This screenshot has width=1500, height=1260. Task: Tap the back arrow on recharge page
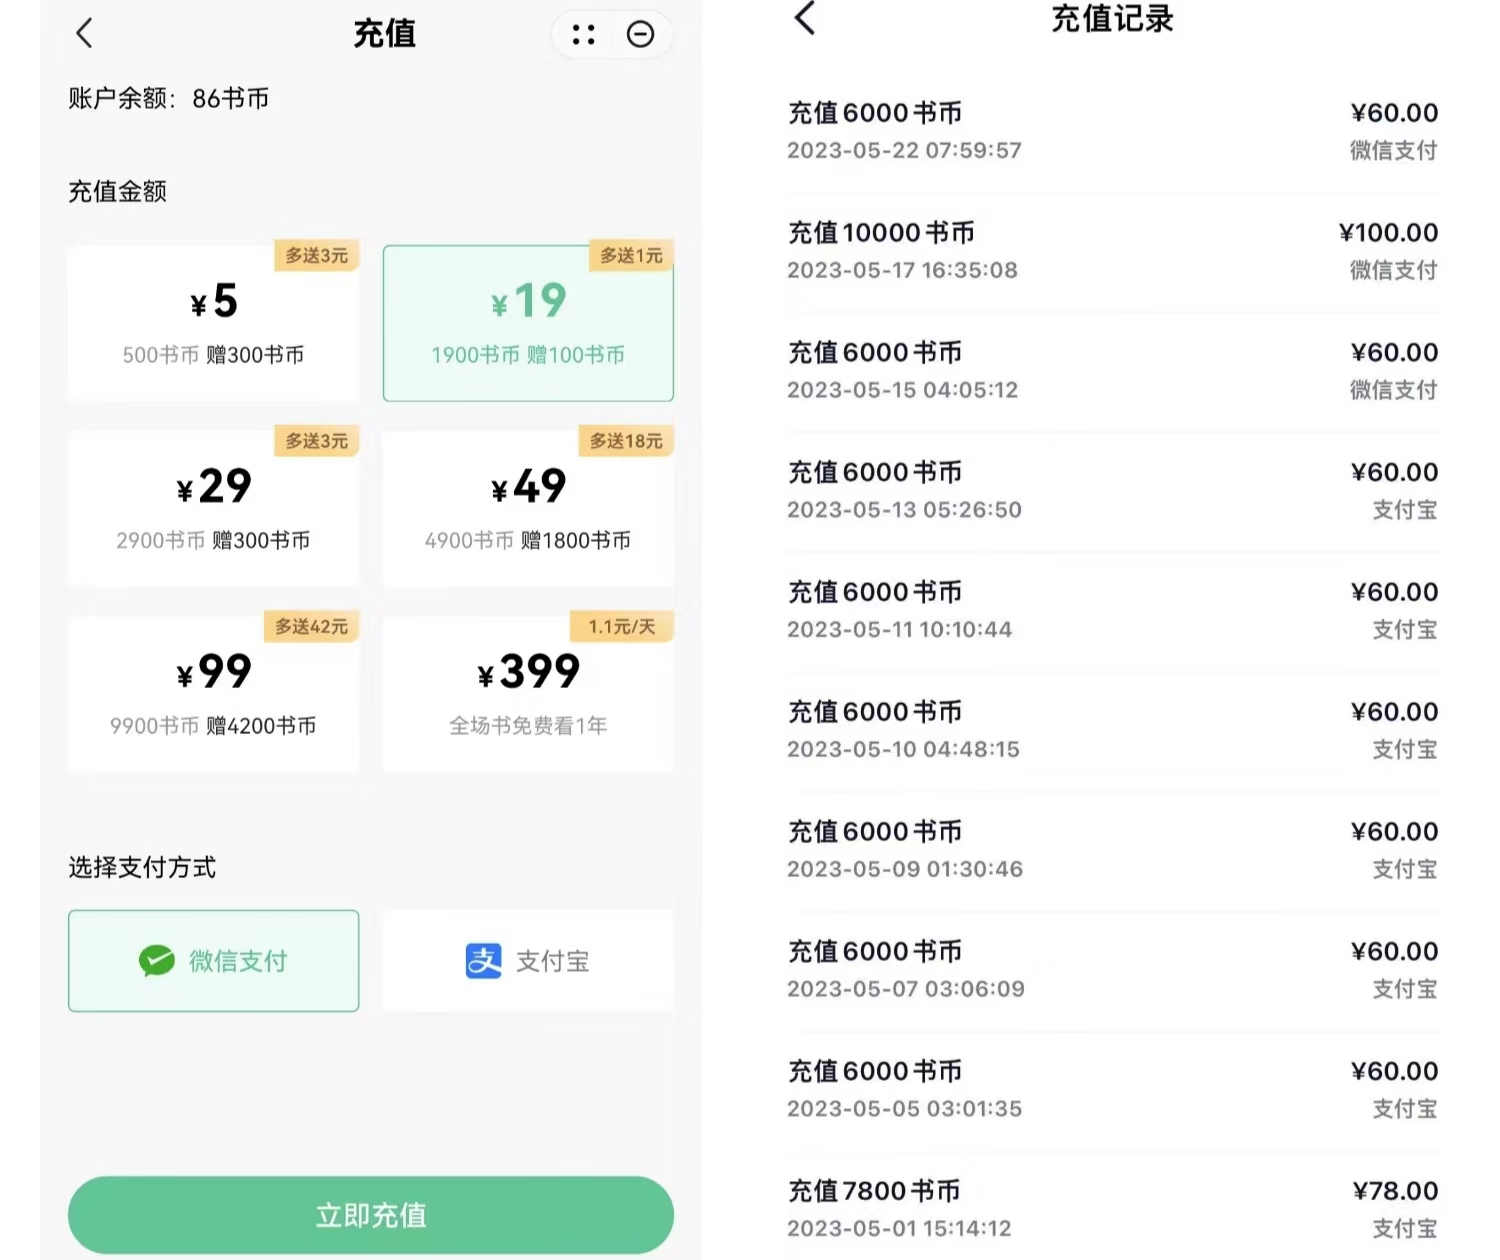85,34
